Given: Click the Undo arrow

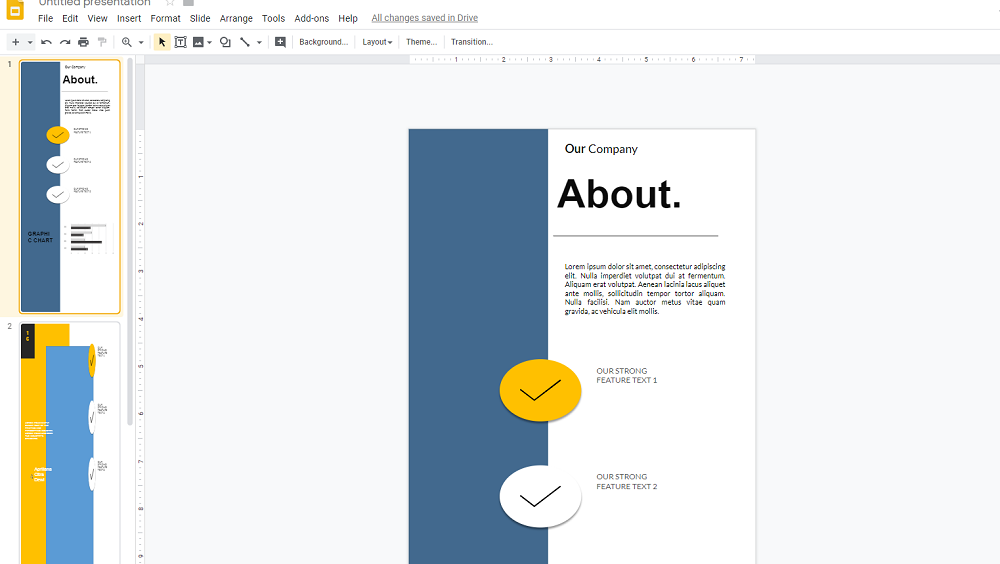Looking at the screenshot, I should pyautogui.click(x=46, y=42).
